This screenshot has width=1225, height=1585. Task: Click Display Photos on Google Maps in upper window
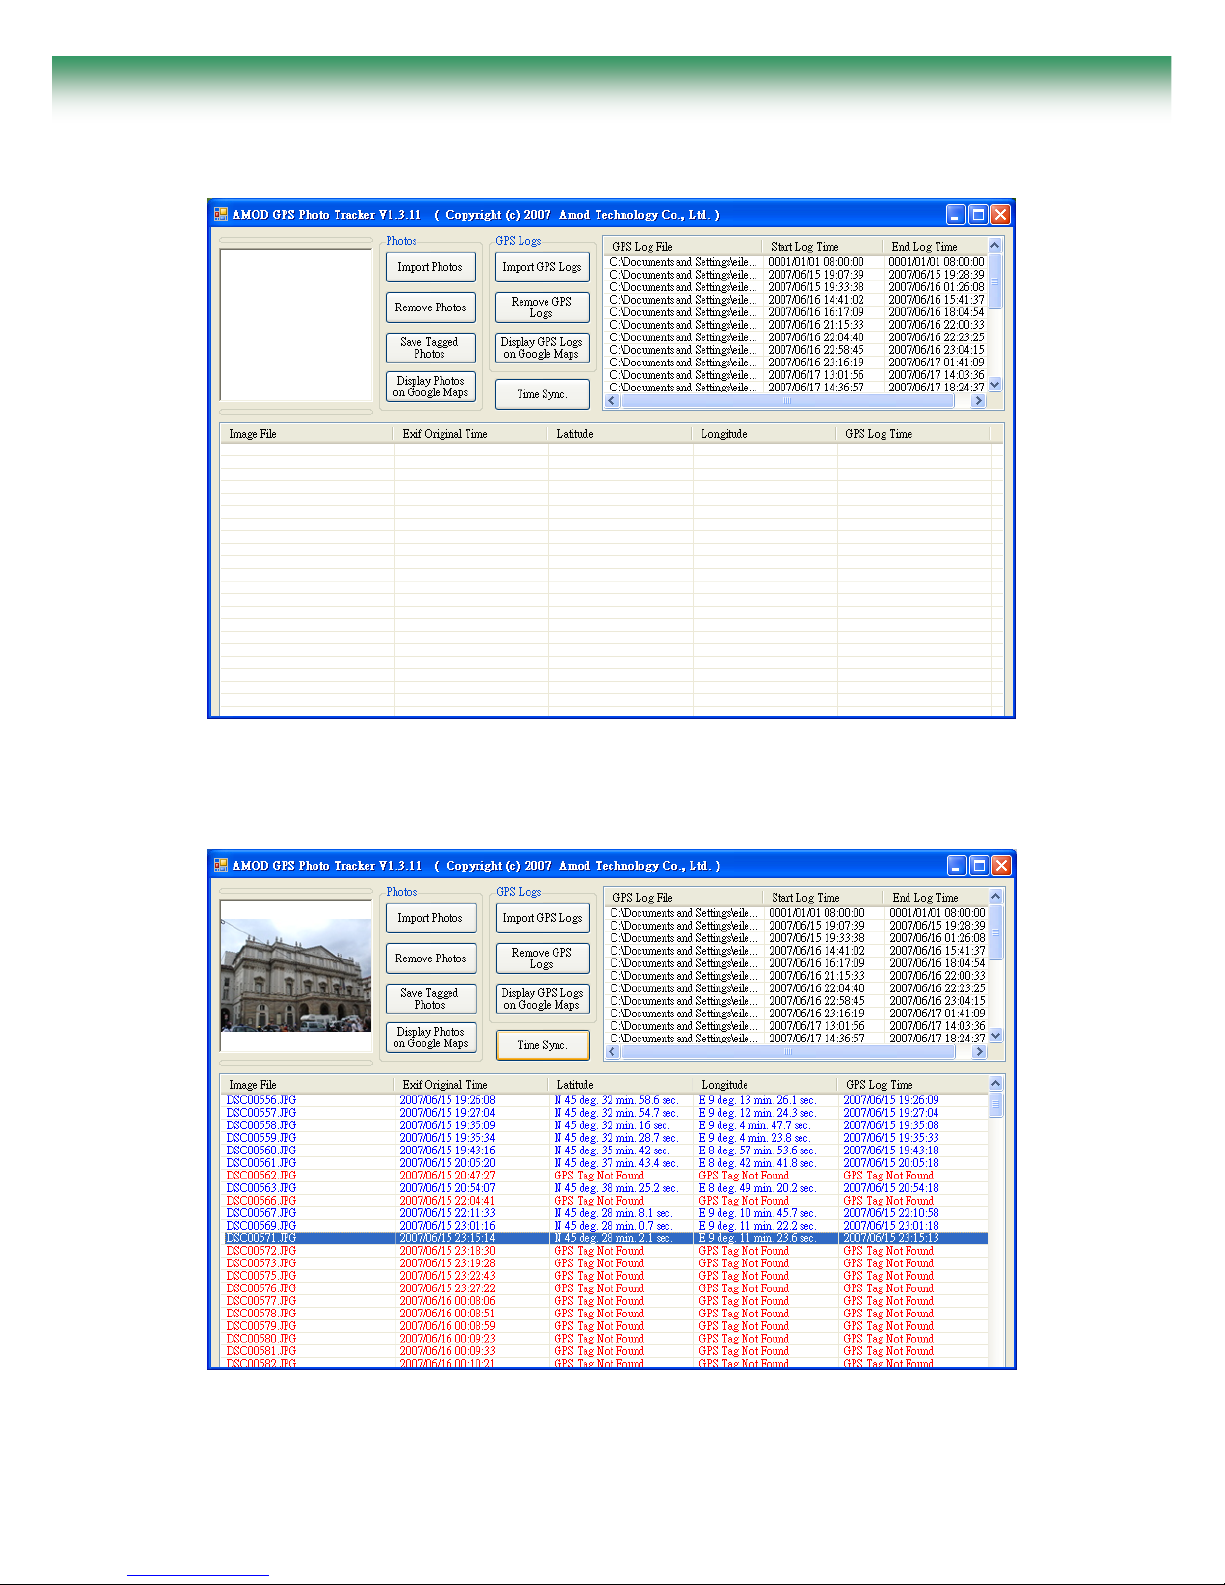coord(431,386)
